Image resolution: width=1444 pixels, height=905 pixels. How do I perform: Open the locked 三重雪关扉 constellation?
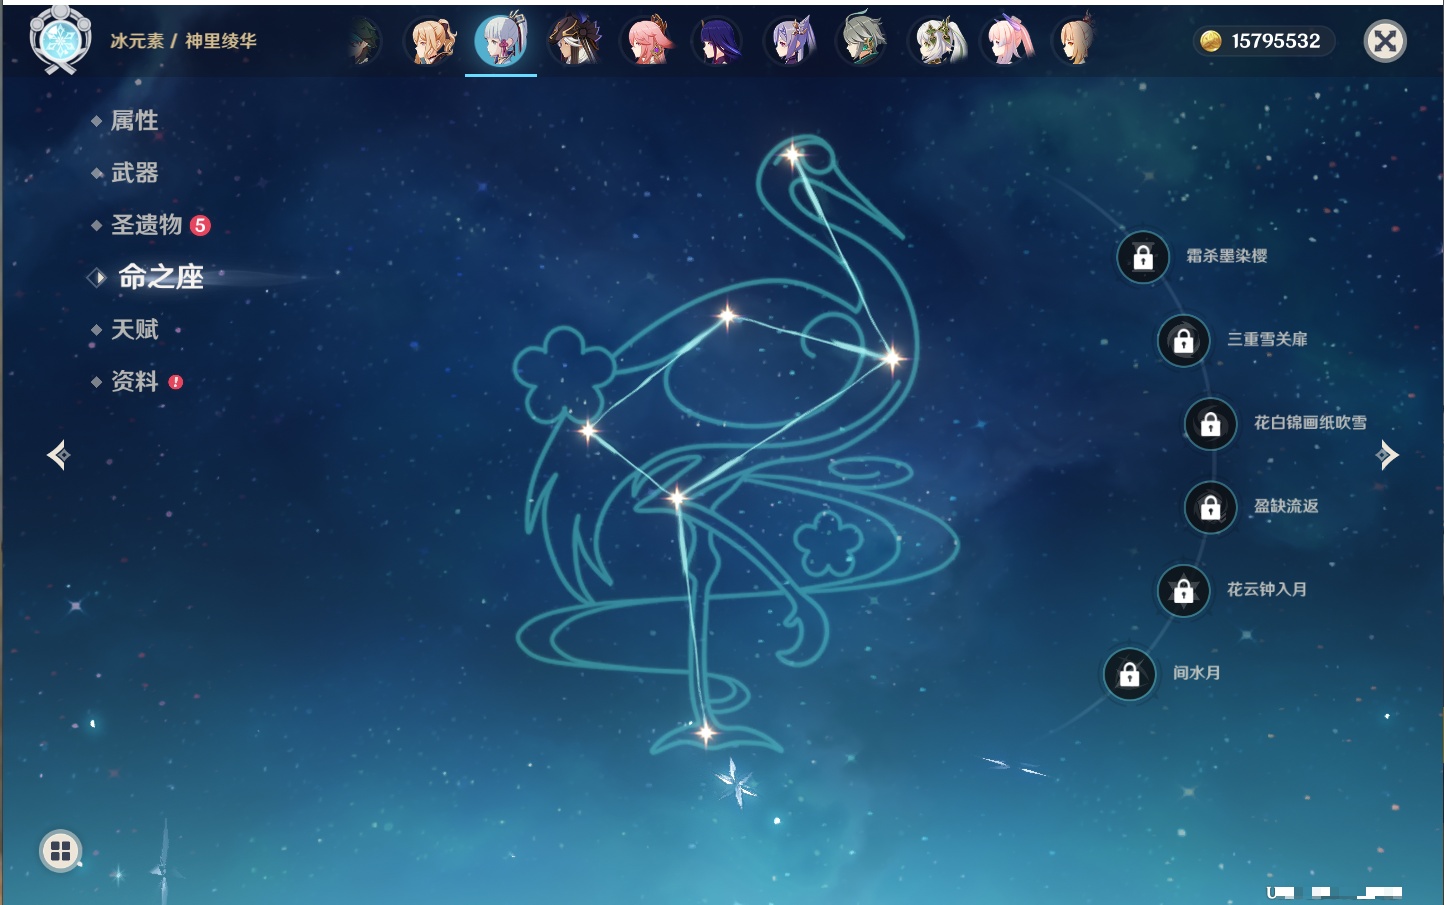click(1183, 340)
